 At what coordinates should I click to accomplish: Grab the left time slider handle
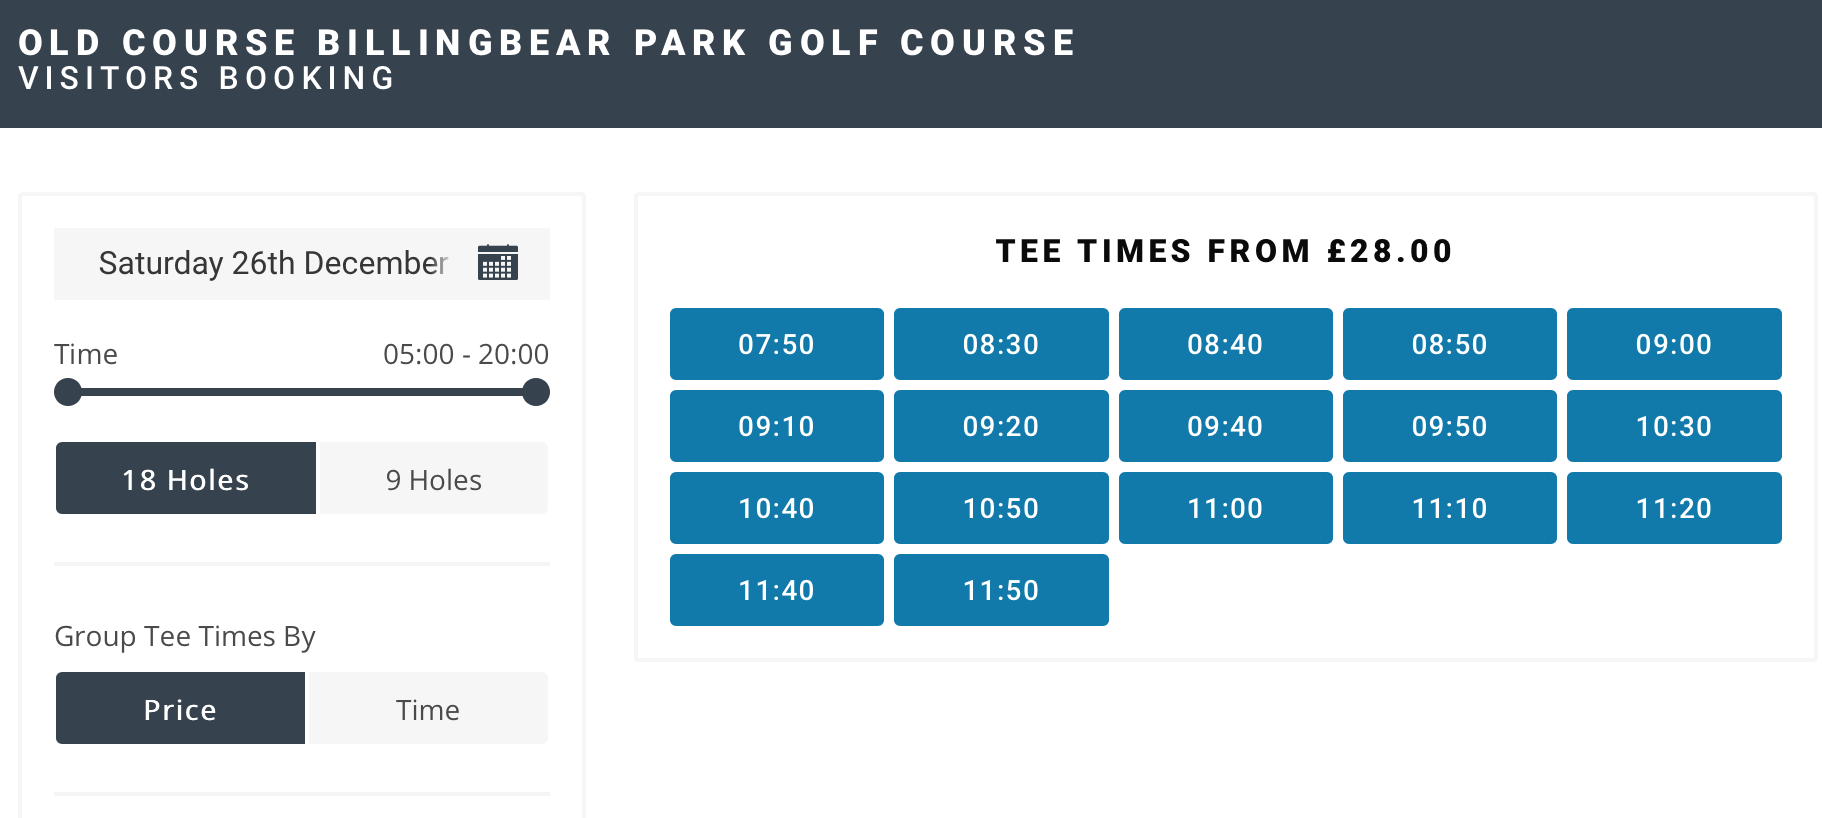tap(68, 392)
